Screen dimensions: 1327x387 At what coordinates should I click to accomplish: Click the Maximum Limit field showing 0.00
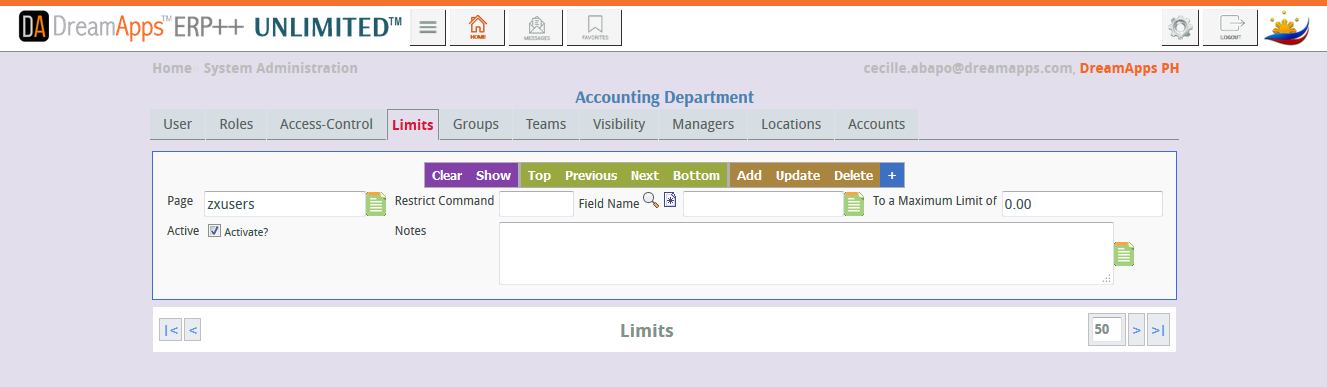[x=1082, y=204]
